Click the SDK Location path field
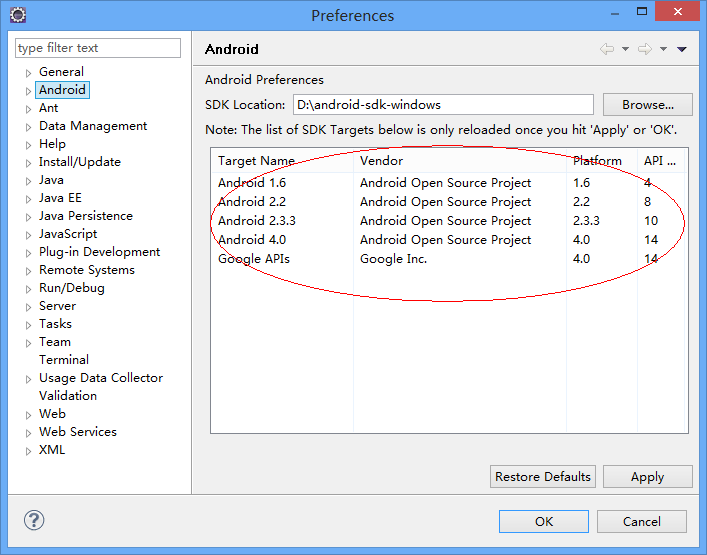 [x=443, y=105]
